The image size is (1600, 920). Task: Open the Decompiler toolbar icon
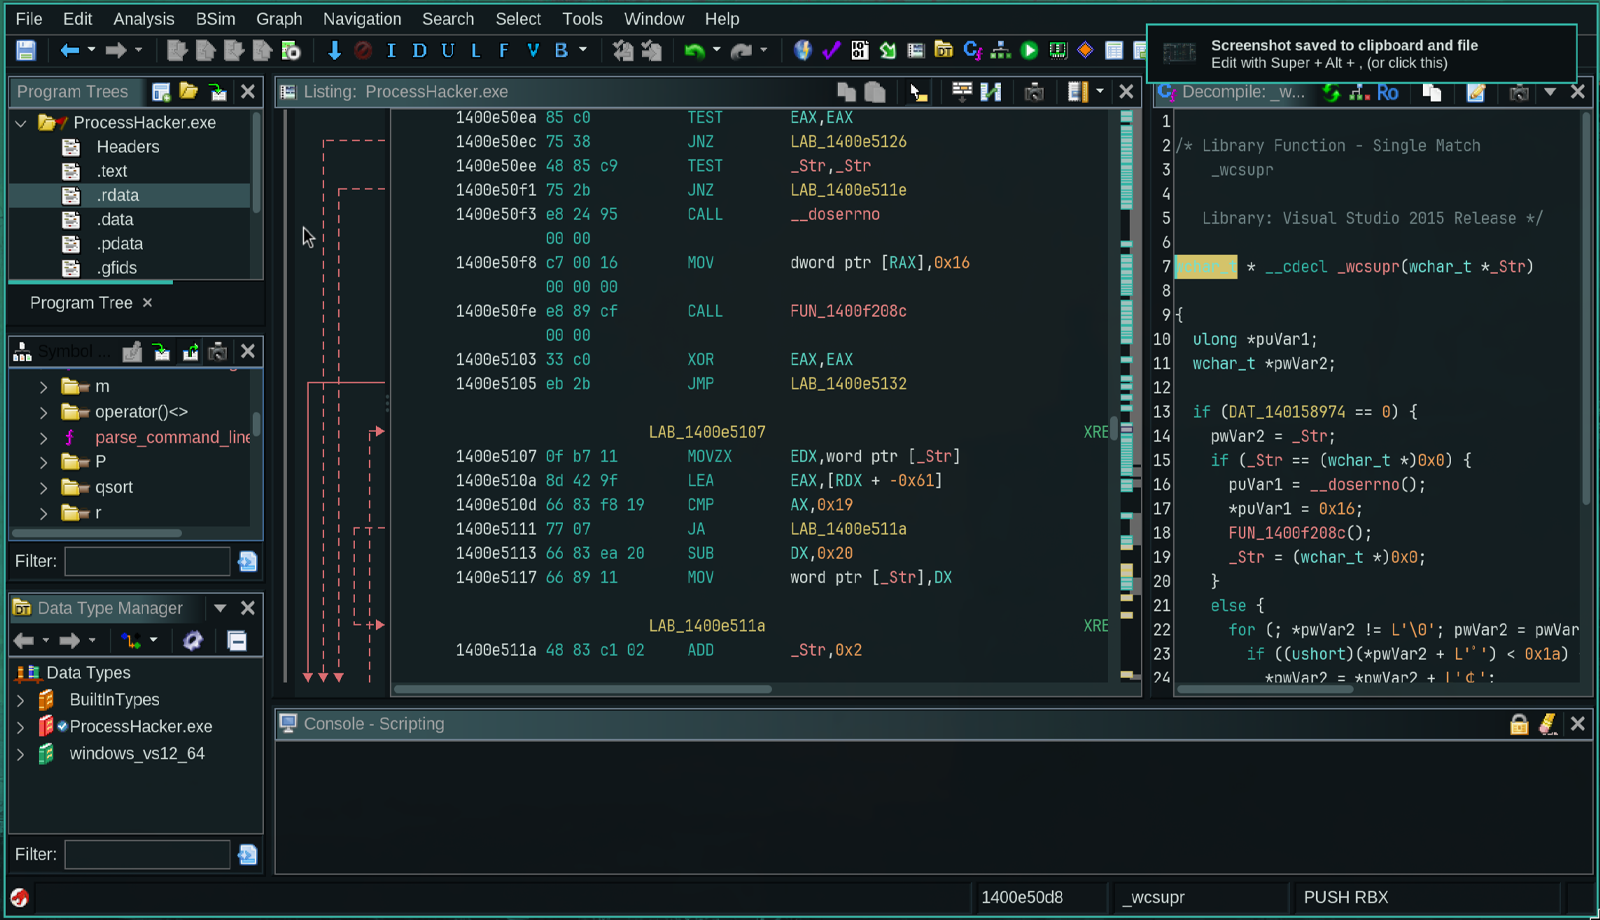click(972, 50)
